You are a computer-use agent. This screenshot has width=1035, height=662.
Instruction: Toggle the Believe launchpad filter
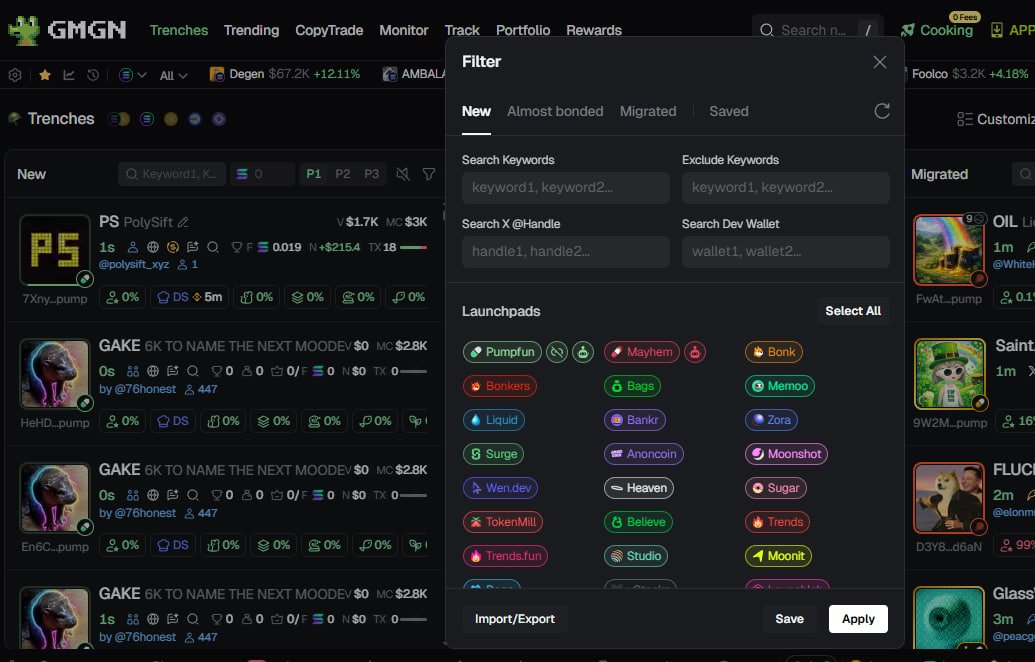638,522
